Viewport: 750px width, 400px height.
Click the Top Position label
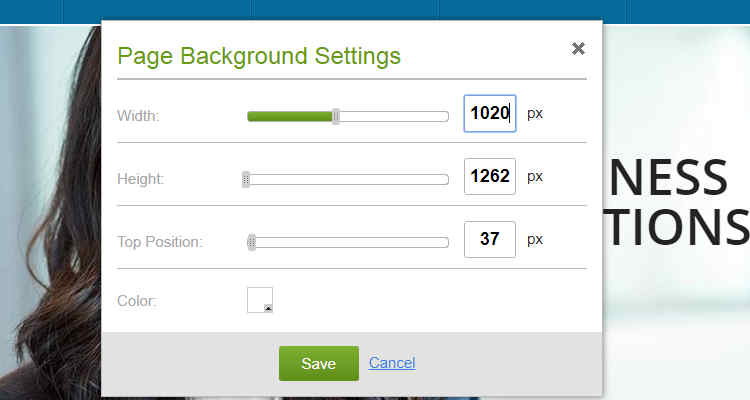pos(160,242)
